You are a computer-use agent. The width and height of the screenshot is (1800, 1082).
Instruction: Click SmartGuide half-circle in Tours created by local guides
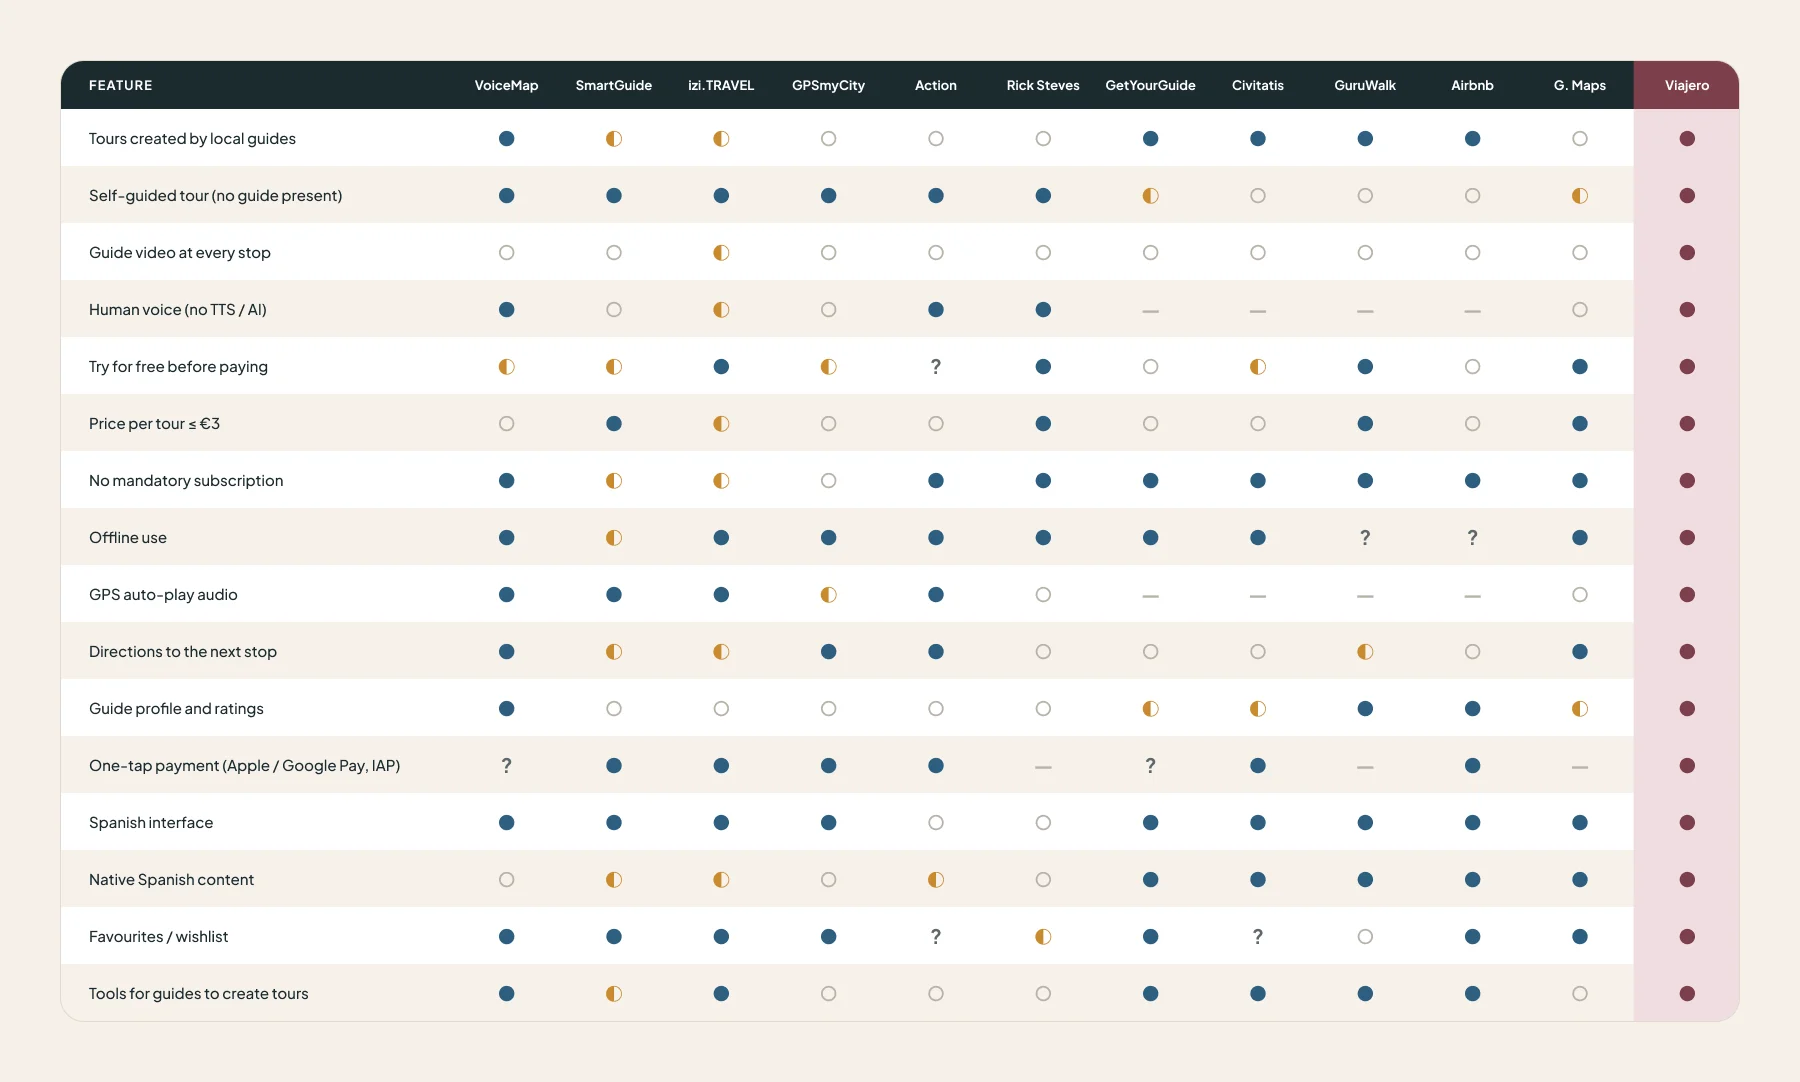point(614,139)
